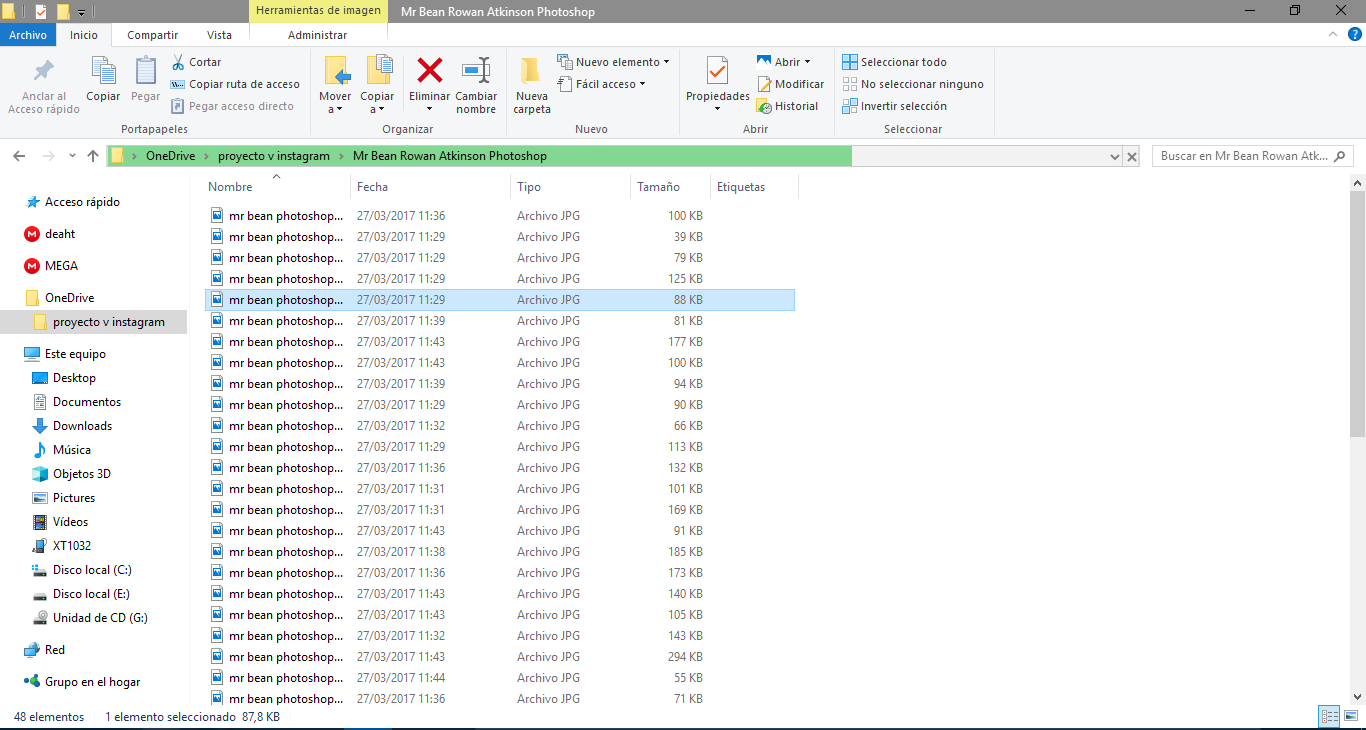Viewport: 1366px width, 730px height.
Task: Click OneDrive in the address breadcrumb
Action: [x=170, y=156]
